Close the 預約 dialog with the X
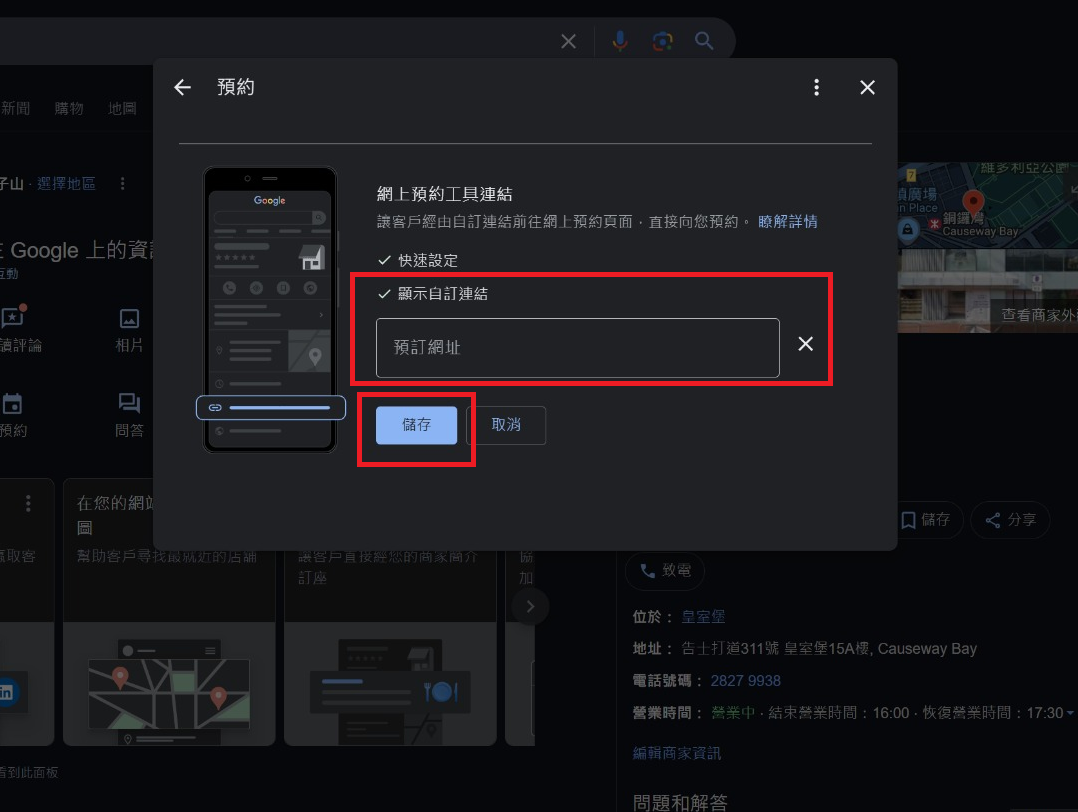The image size is (1078, 812). point(867,87)
